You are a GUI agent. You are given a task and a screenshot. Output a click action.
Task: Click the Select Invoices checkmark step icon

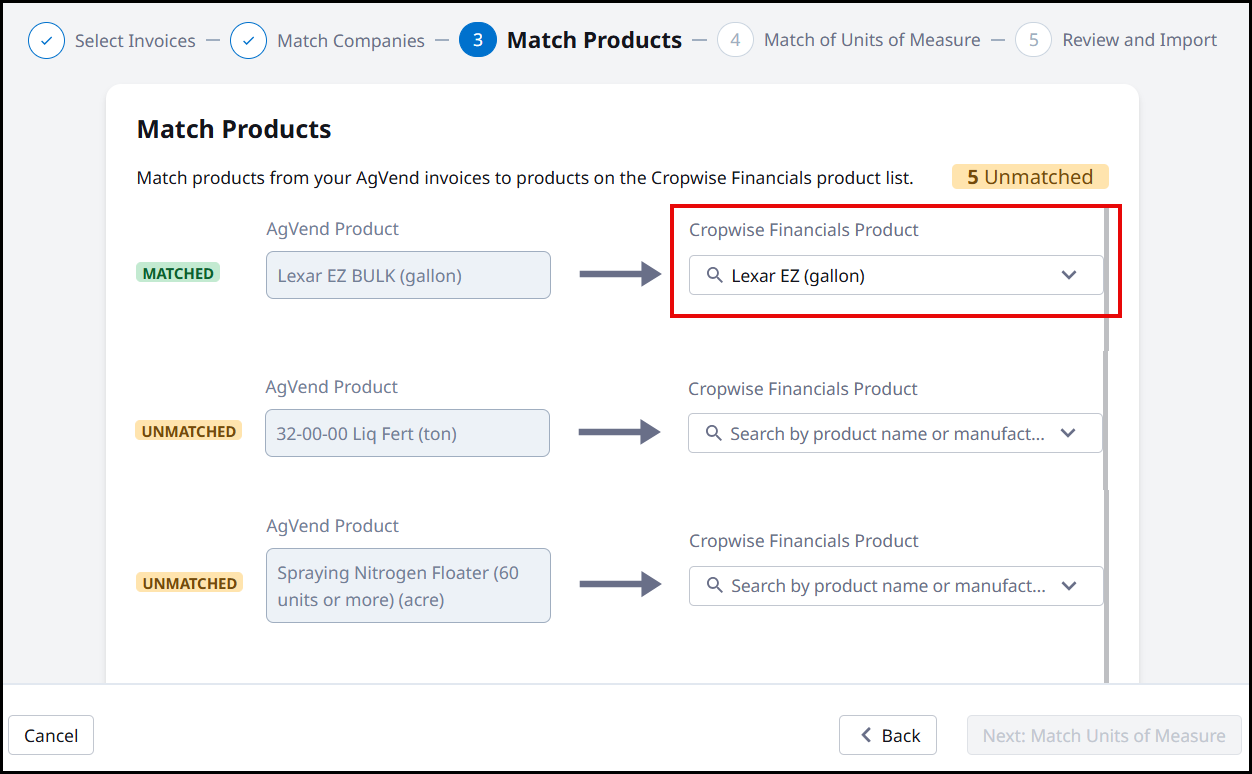(46, 41)
